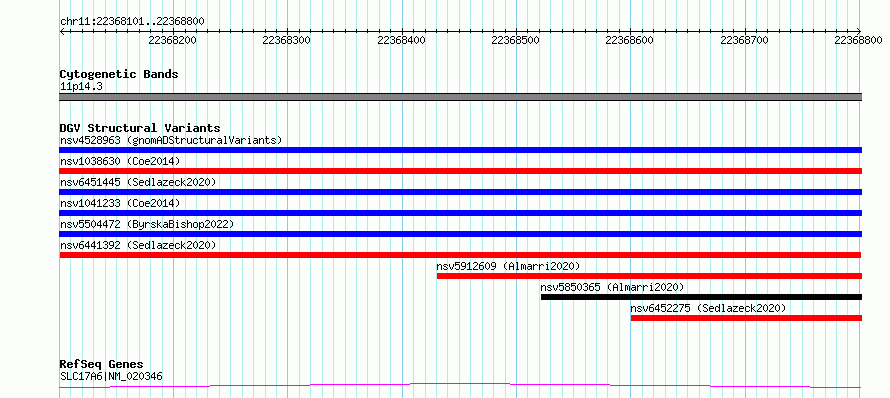Viewport: 890px width, 398px height.
Task: Click the gray 11p14.3 cytogenetic band bar
Action: (460, 97)
